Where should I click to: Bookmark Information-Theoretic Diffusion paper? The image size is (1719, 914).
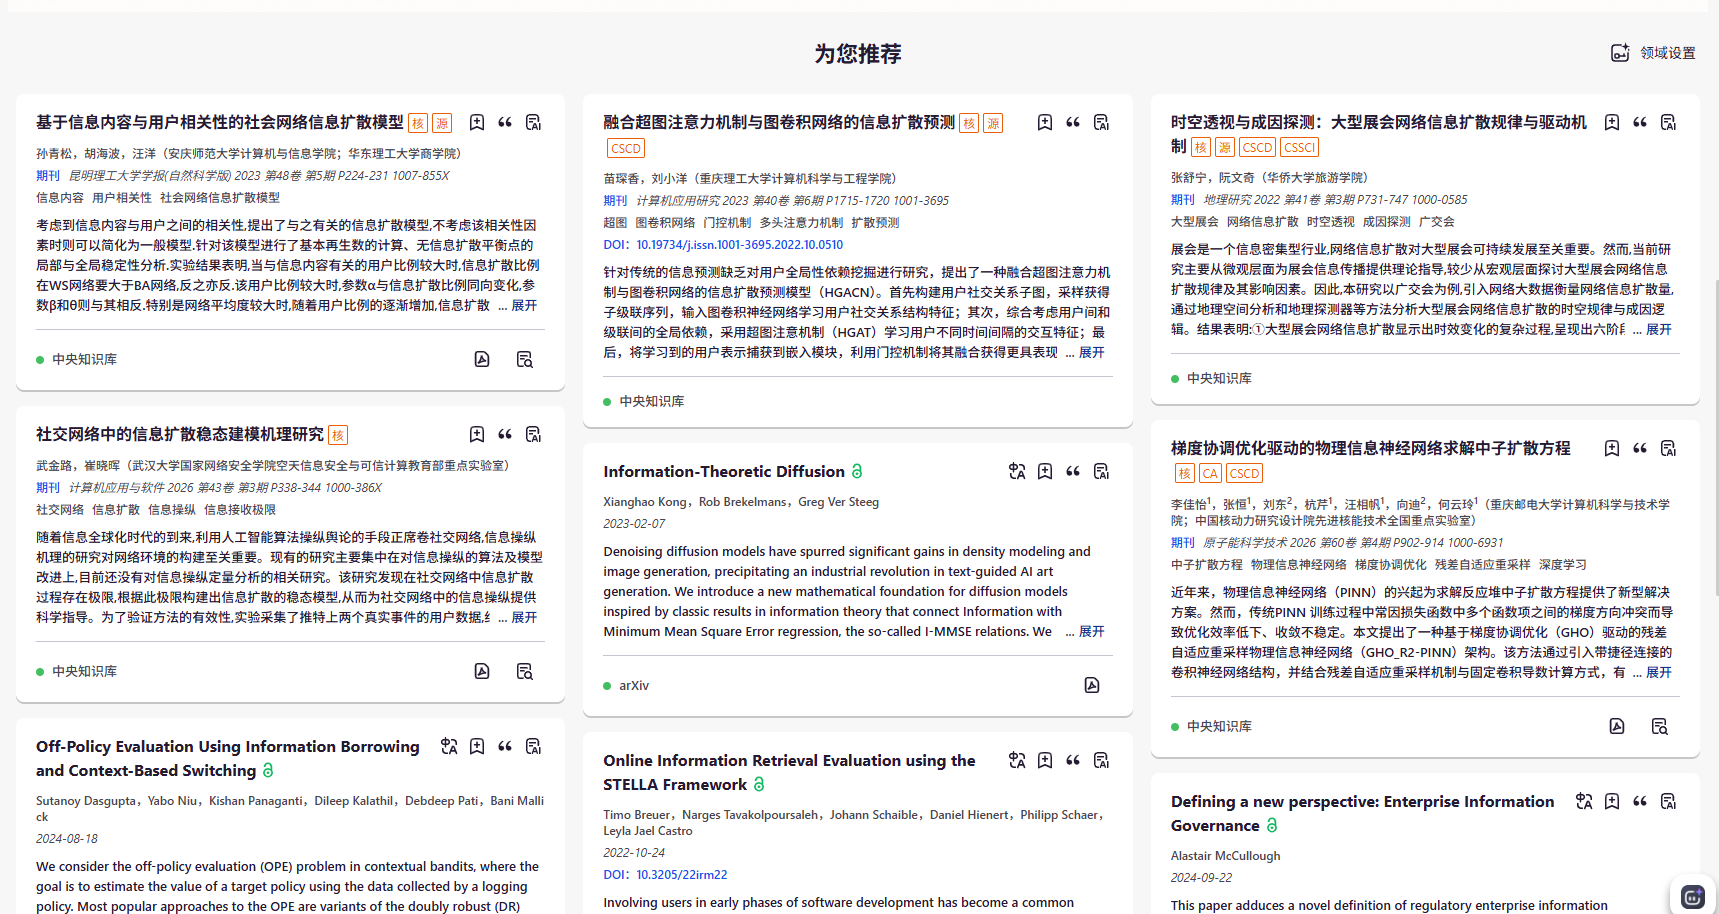(1045, 471)
